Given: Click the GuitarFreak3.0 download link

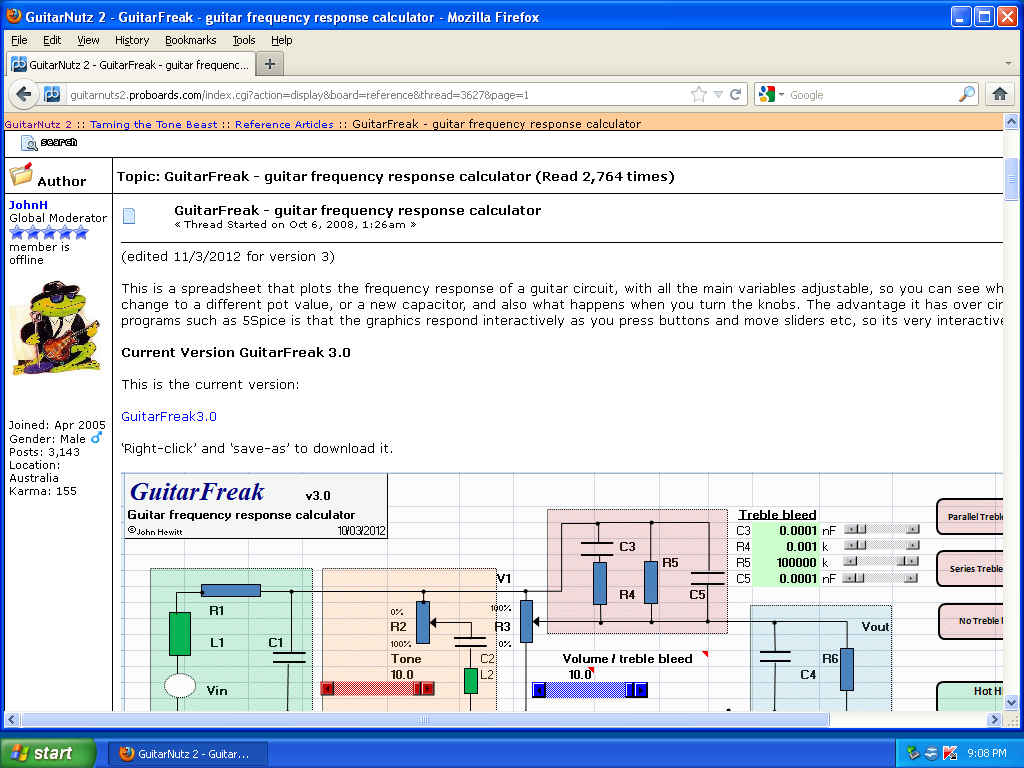Looking at the screenshot, I should (168, 416).
